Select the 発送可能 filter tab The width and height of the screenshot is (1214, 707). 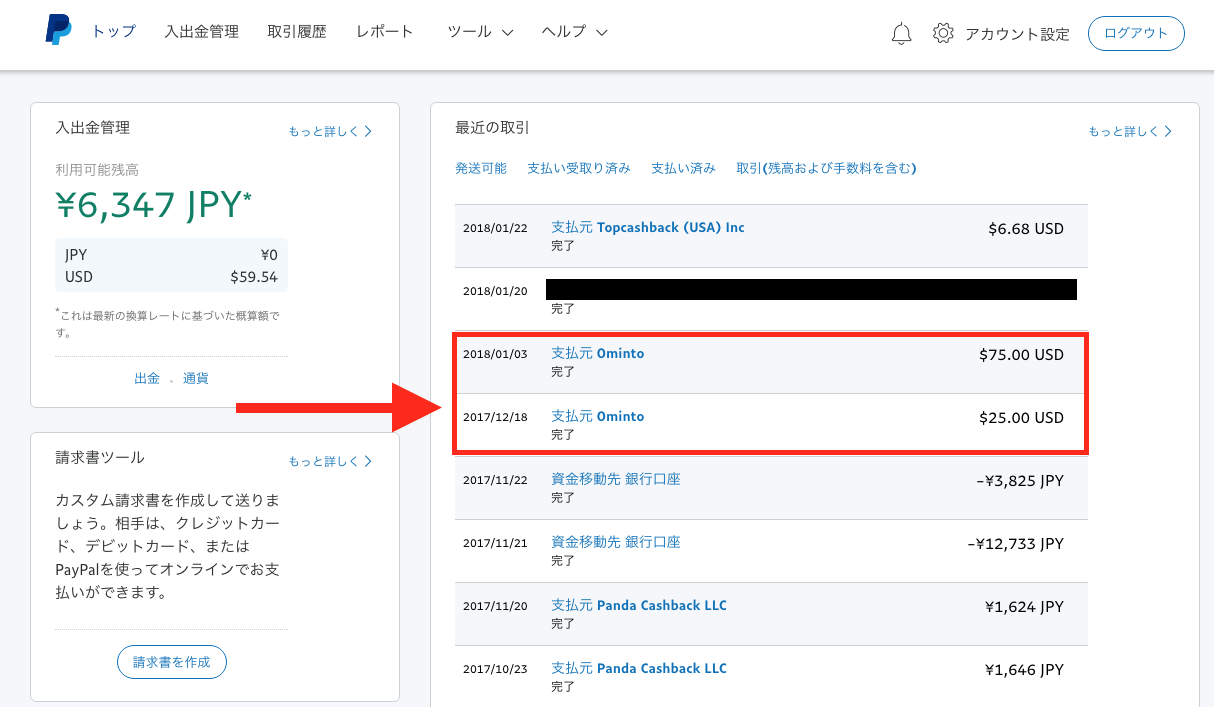(481, 168)
